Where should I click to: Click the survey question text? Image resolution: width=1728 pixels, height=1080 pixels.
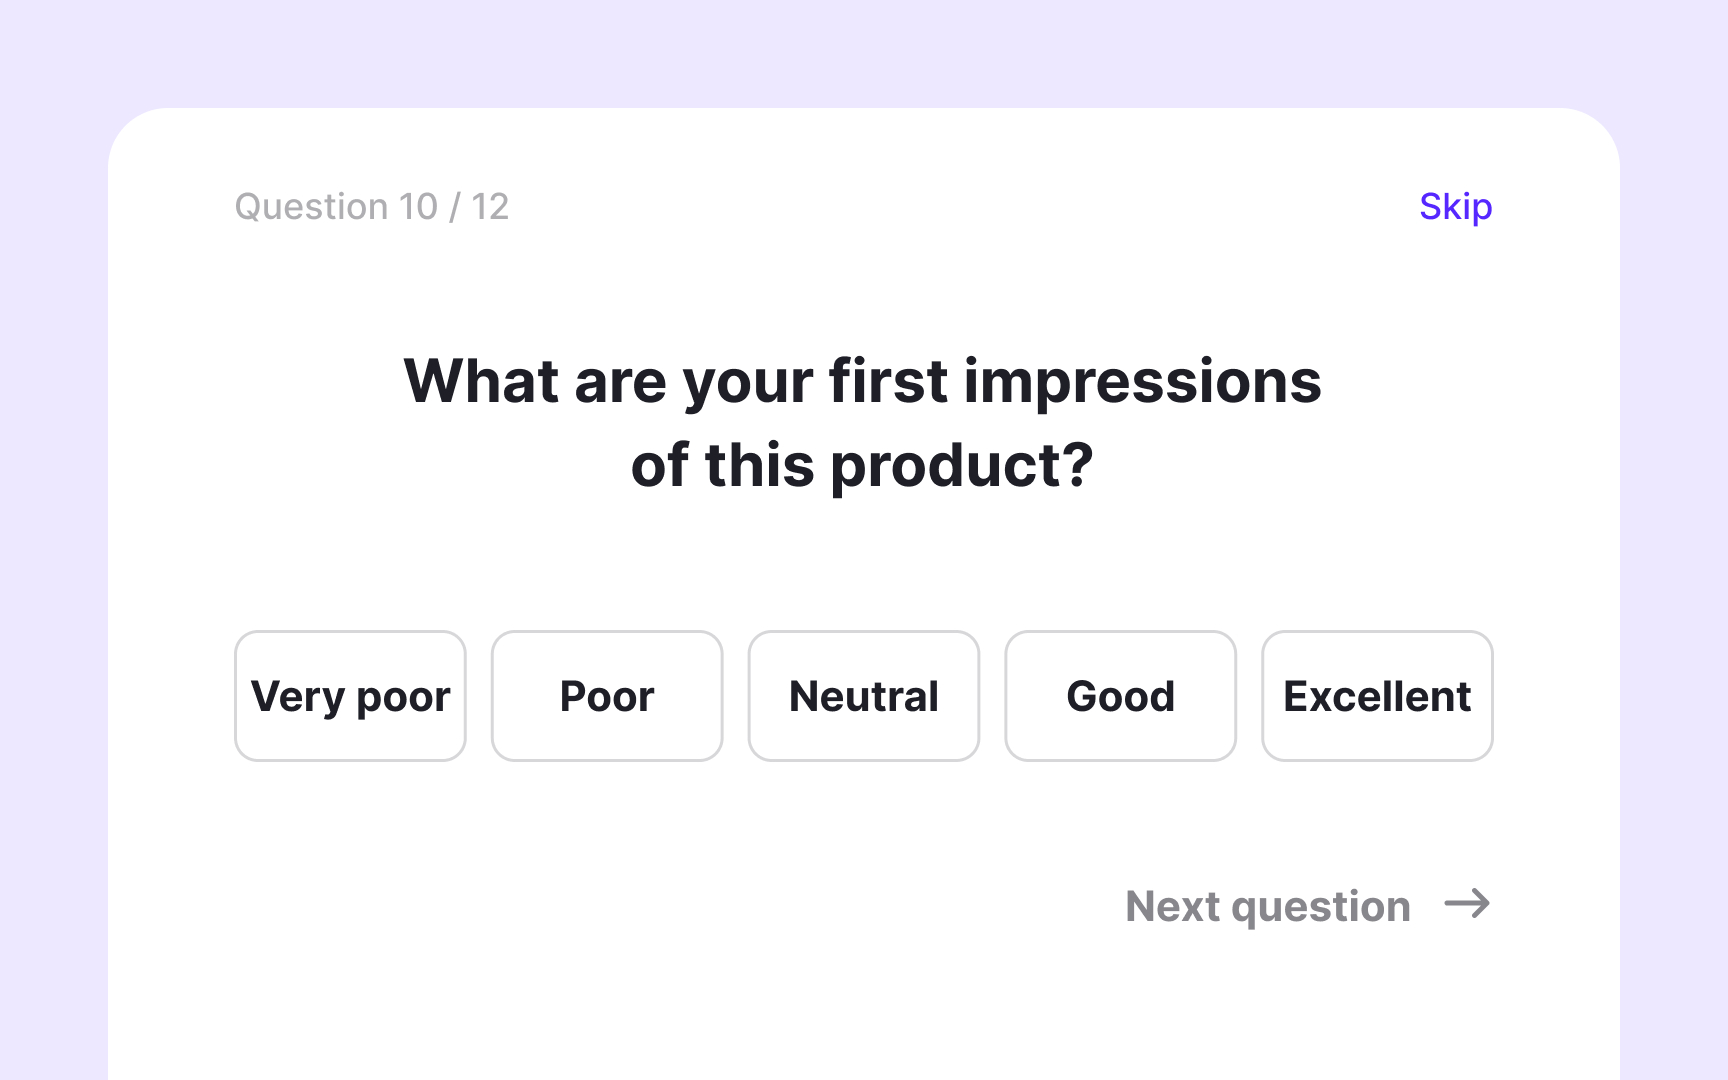coord(862,420)
